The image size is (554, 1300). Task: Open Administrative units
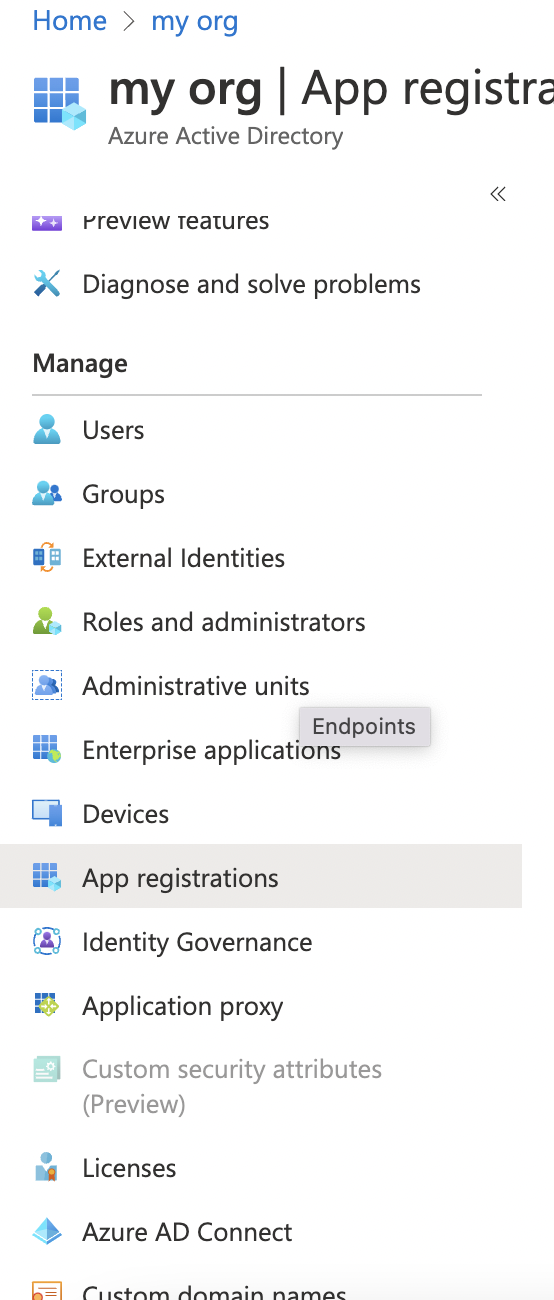click(196, 686)
